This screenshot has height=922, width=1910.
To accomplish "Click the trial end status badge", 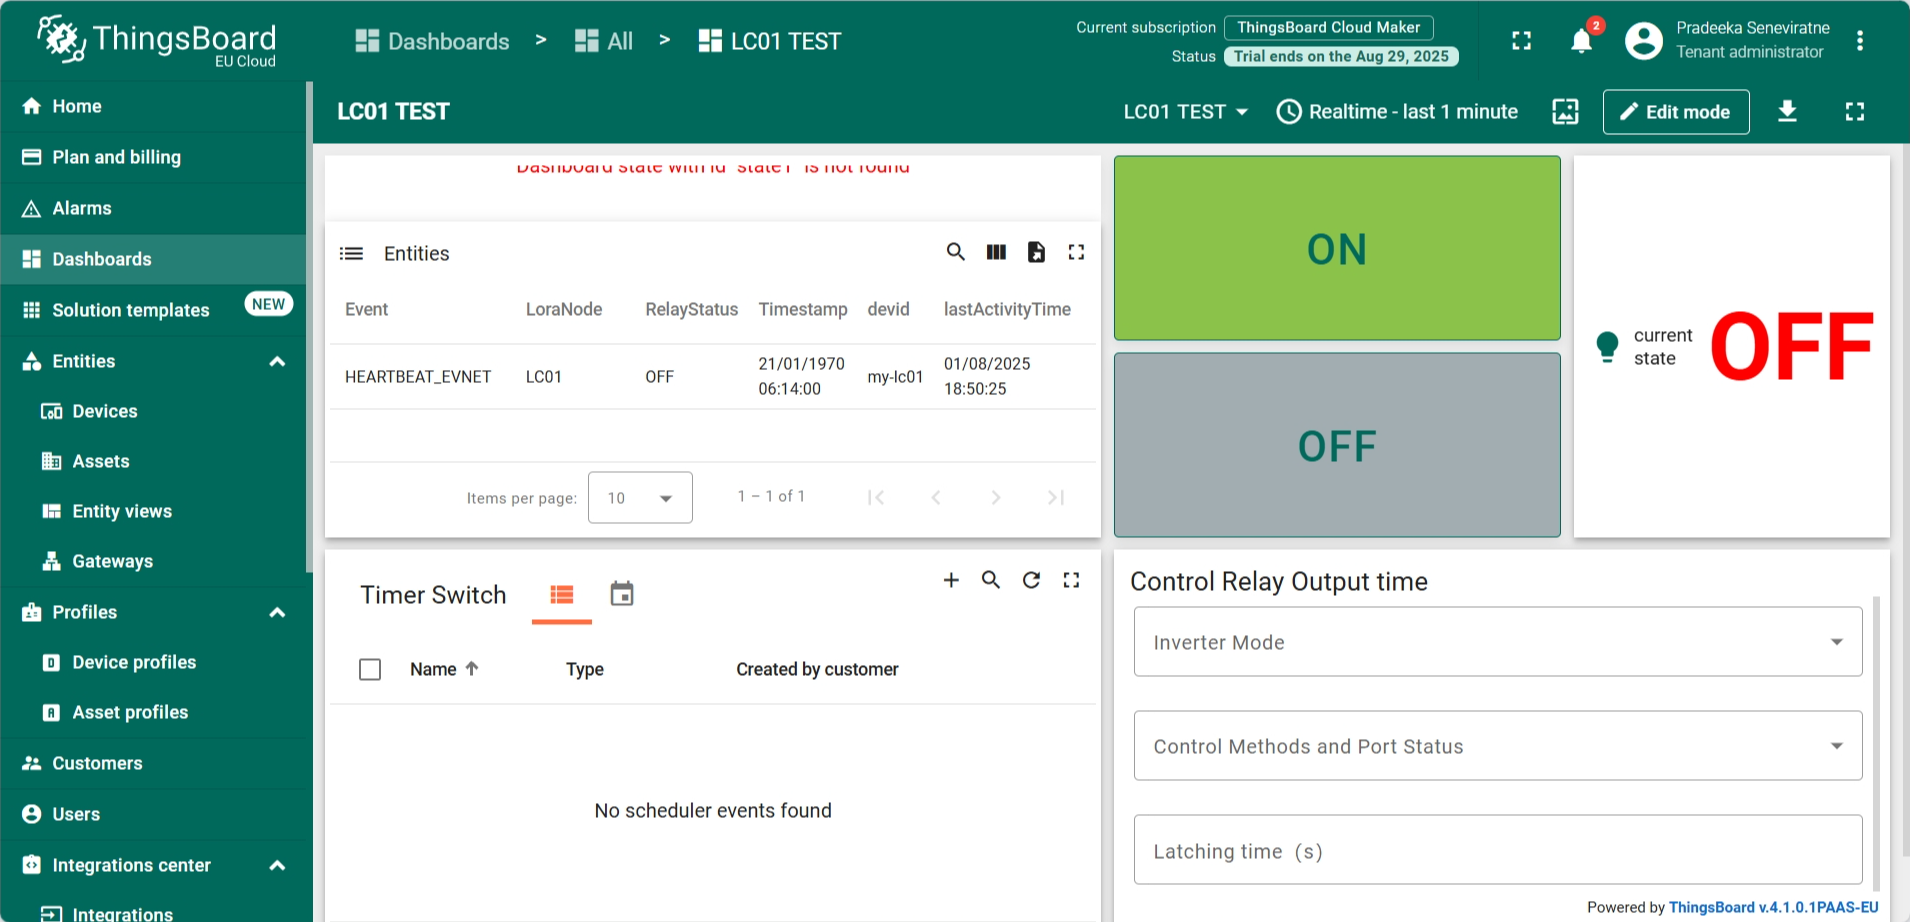I will click(1341, 56).
